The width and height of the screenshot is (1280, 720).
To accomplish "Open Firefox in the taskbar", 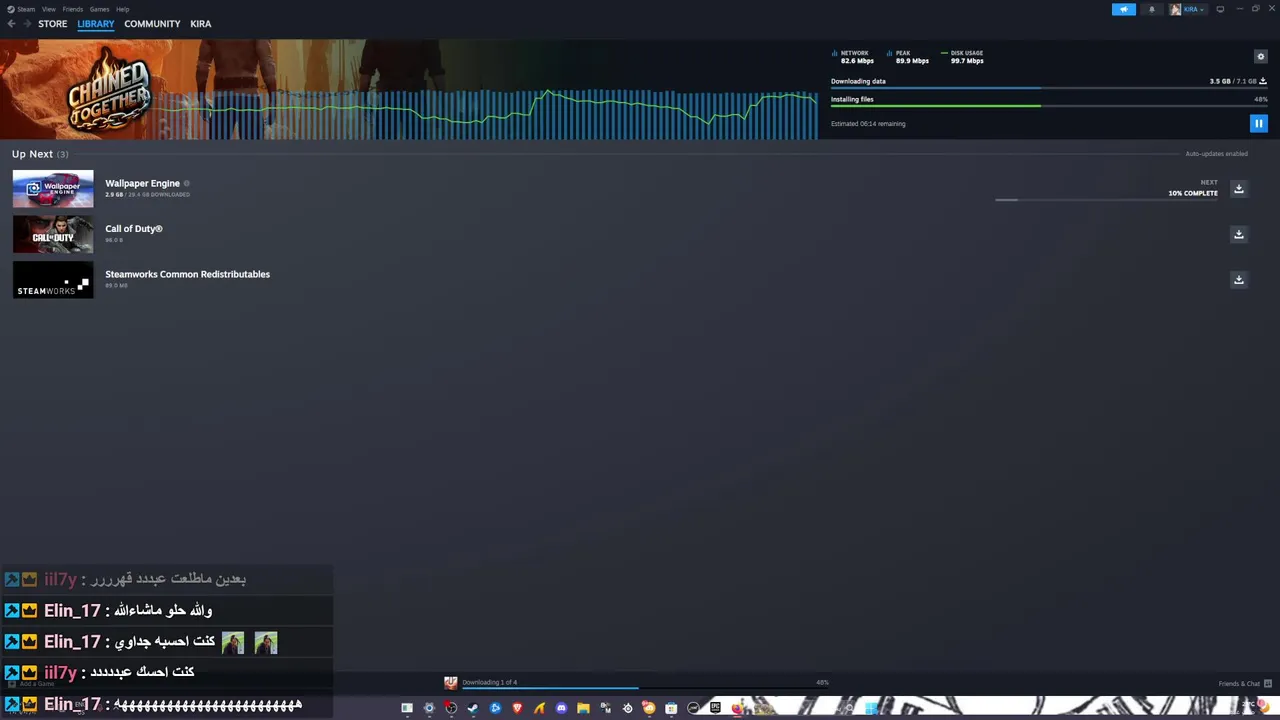I will coord(737,708).
